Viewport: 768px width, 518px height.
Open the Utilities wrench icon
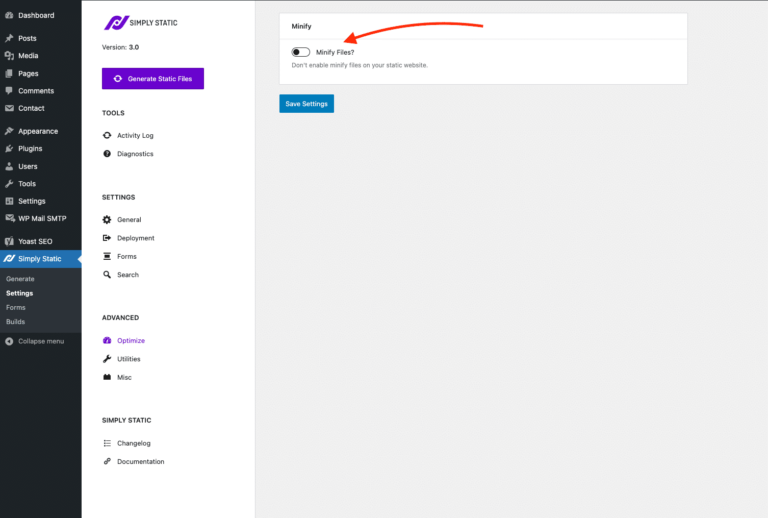click(x=107, y=359)
